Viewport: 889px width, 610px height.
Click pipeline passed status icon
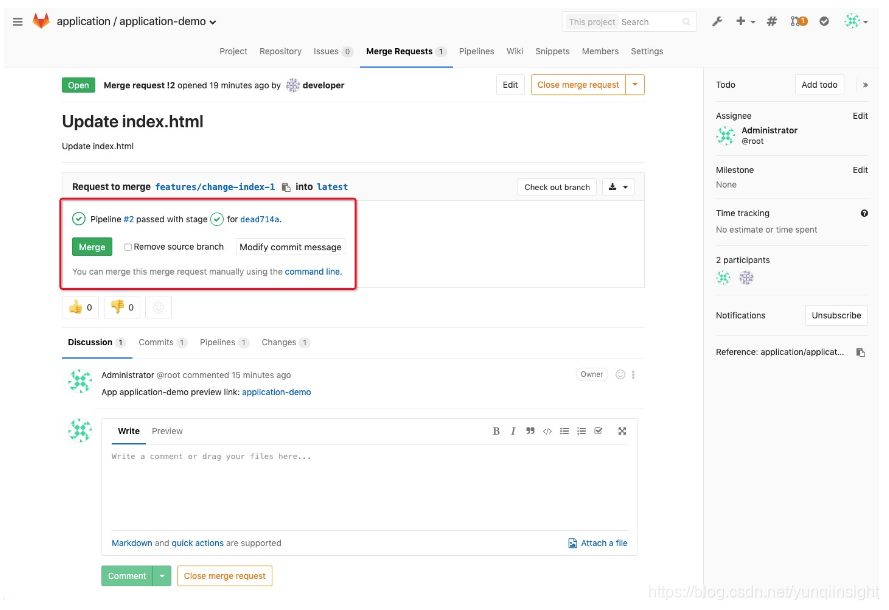point(79,219)
